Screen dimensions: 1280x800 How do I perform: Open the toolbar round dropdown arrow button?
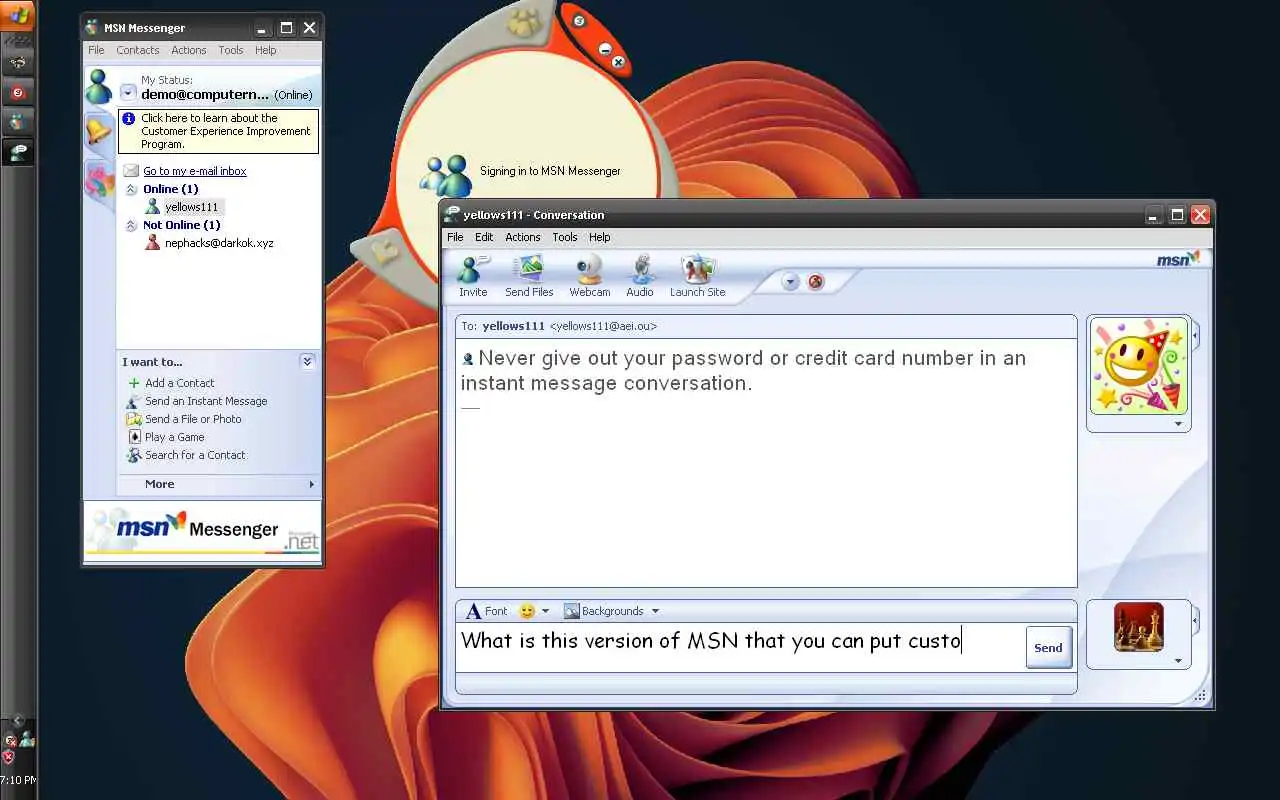(x=790, y=282)
